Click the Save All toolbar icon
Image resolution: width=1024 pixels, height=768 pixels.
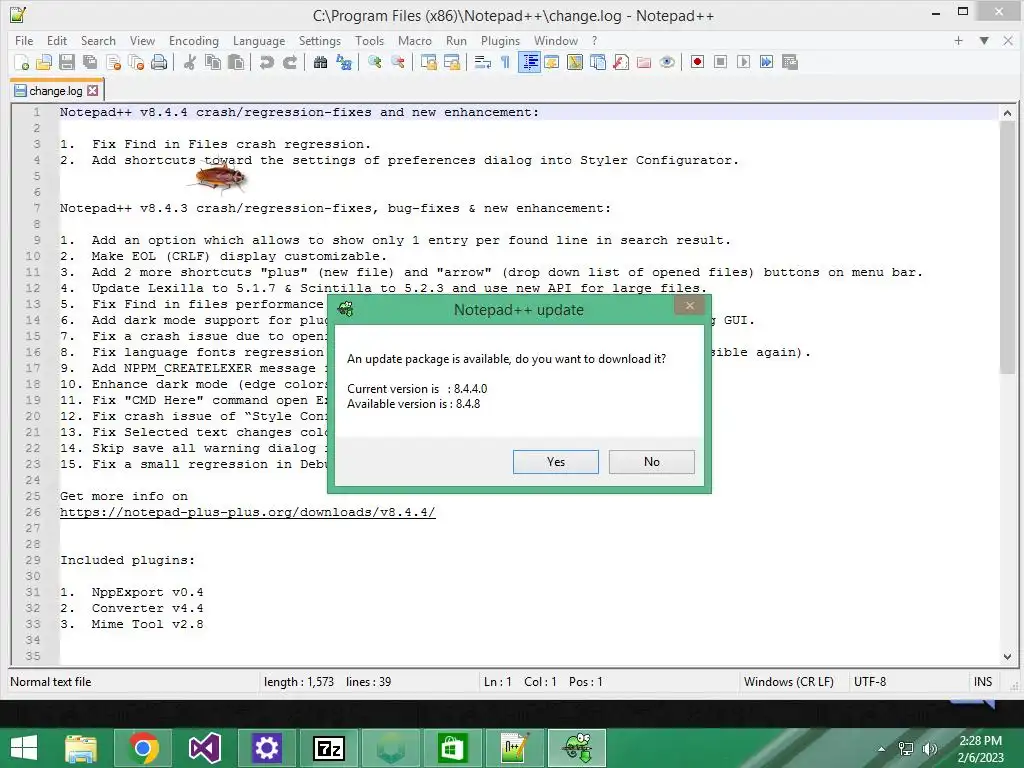pos(90,62)
